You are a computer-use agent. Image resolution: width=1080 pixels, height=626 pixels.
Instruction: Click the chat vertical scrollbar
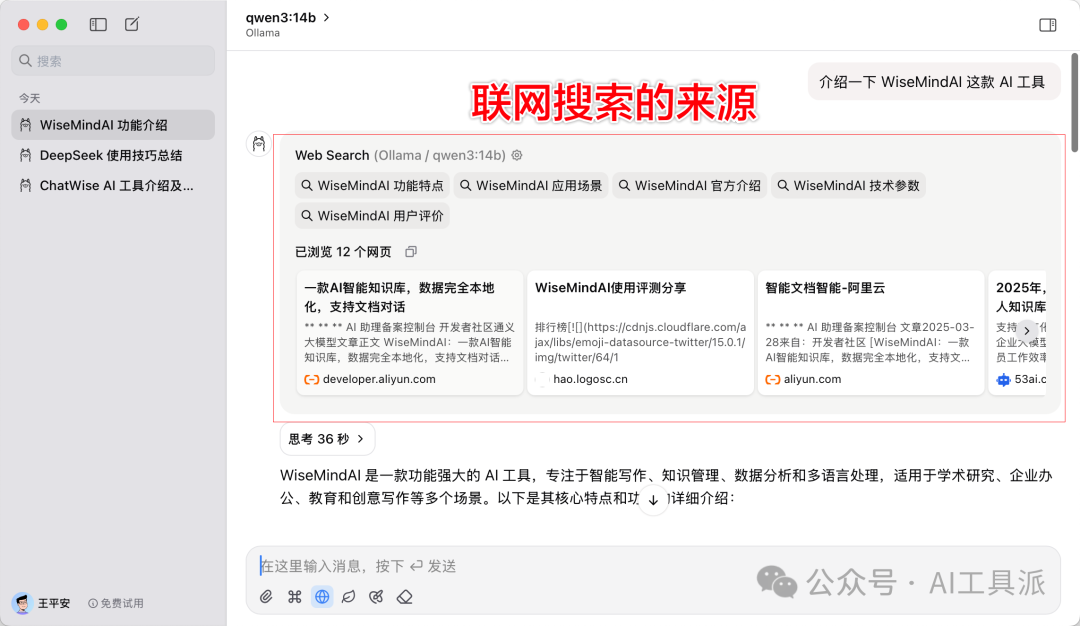[1074, 103]
